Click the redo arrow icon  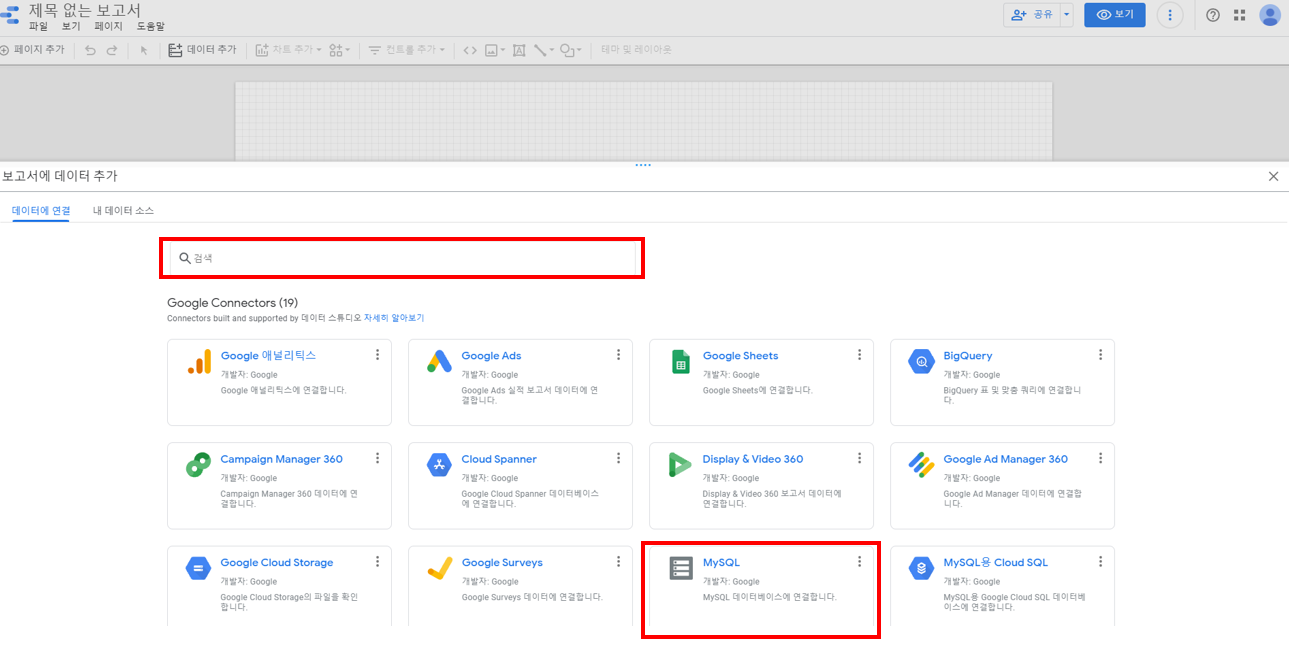[112, 50]
